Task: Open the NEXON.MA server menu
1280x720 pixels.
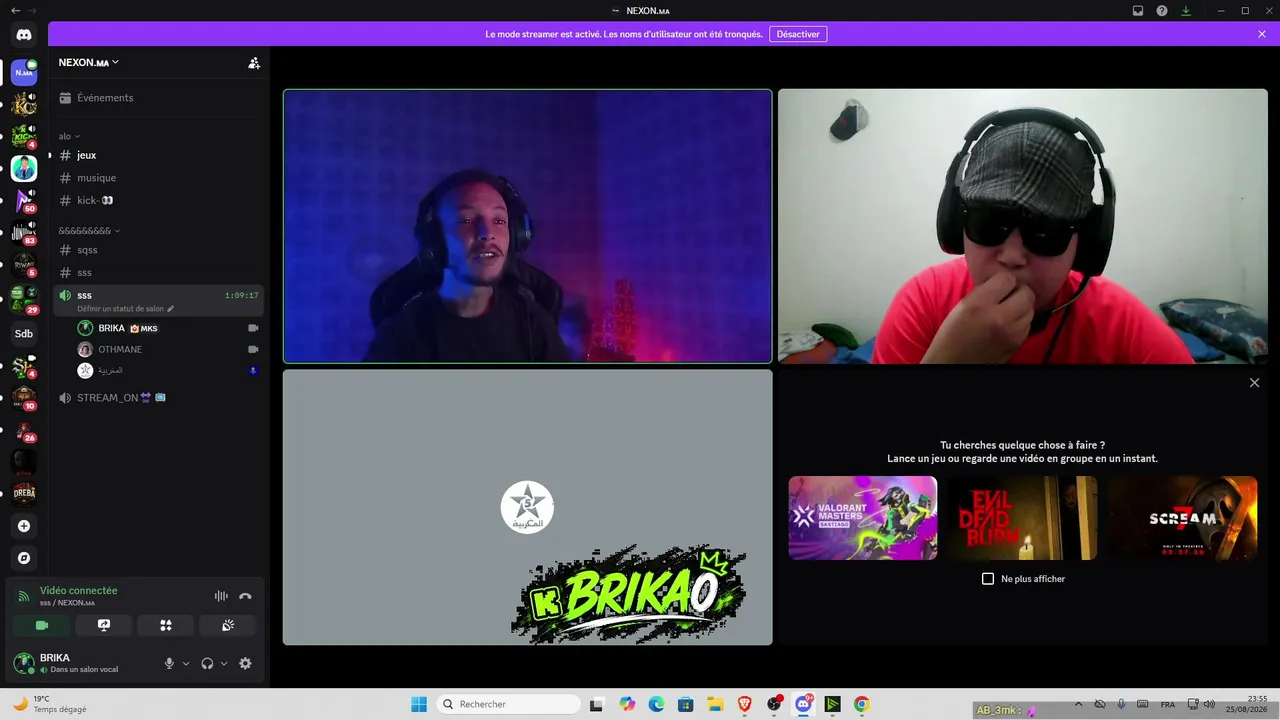Action: tap(88, 63)
